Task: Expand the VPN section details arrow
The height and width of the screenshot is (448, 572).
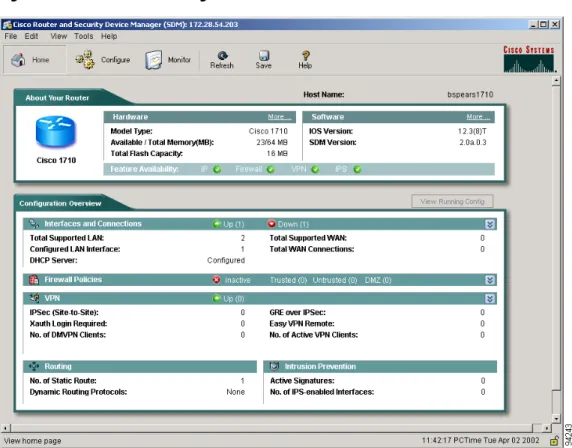Action: tap(490, 299)
